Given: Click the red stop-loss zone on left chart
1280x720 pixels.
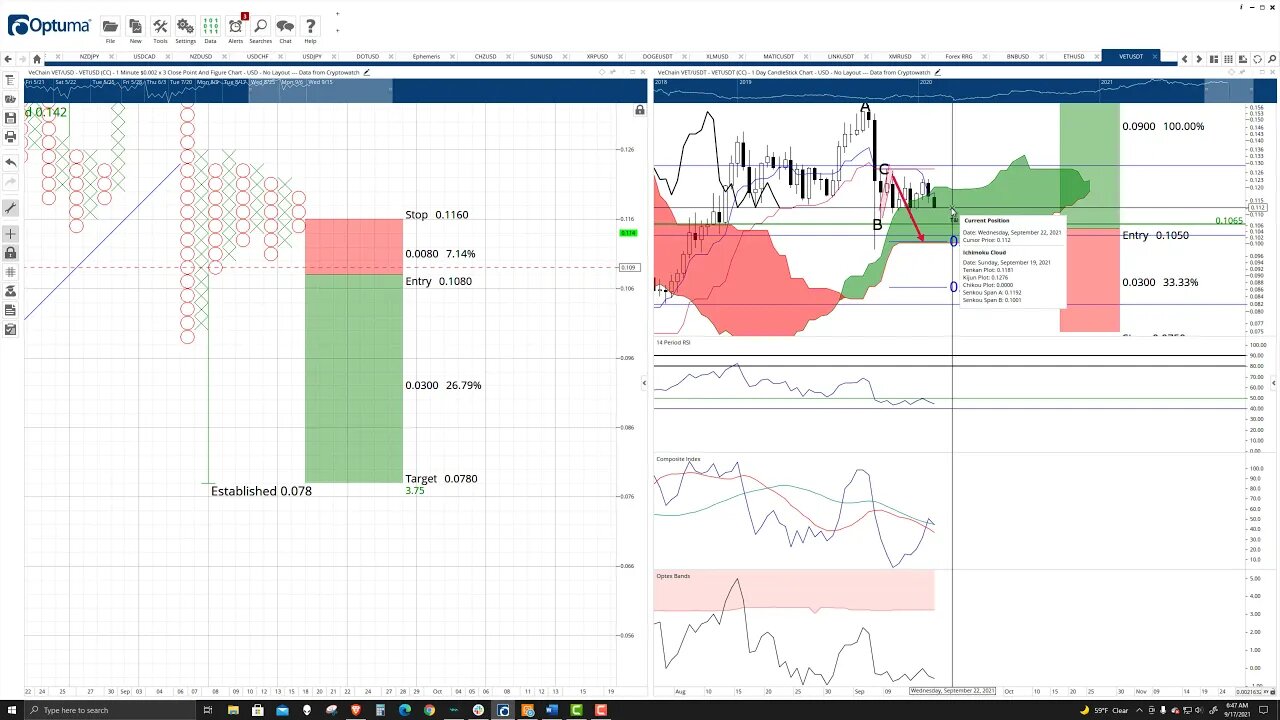Looking at the screenshot, I should coord(354,246).
